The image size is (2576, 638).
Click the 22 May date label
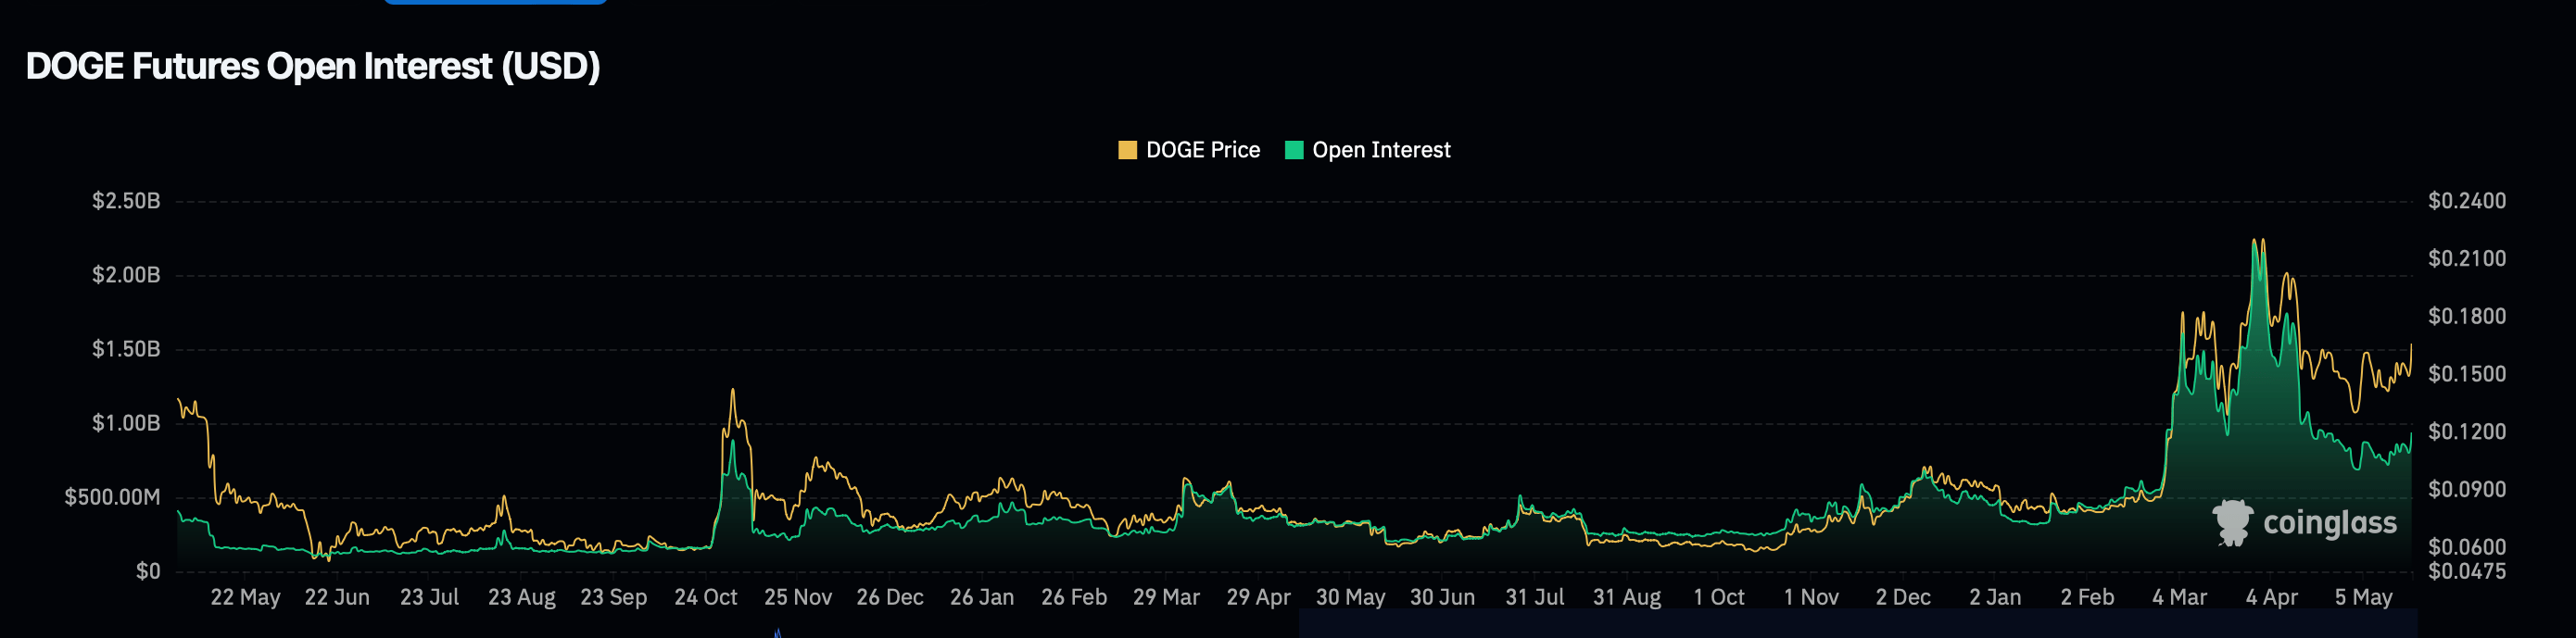coord(245,597)
